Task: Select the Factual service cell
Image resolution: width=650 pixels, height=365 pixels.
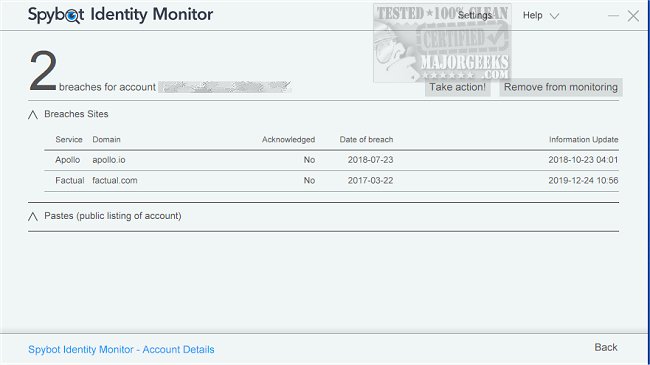Action: pyautogui.click(x=69, y=180)
